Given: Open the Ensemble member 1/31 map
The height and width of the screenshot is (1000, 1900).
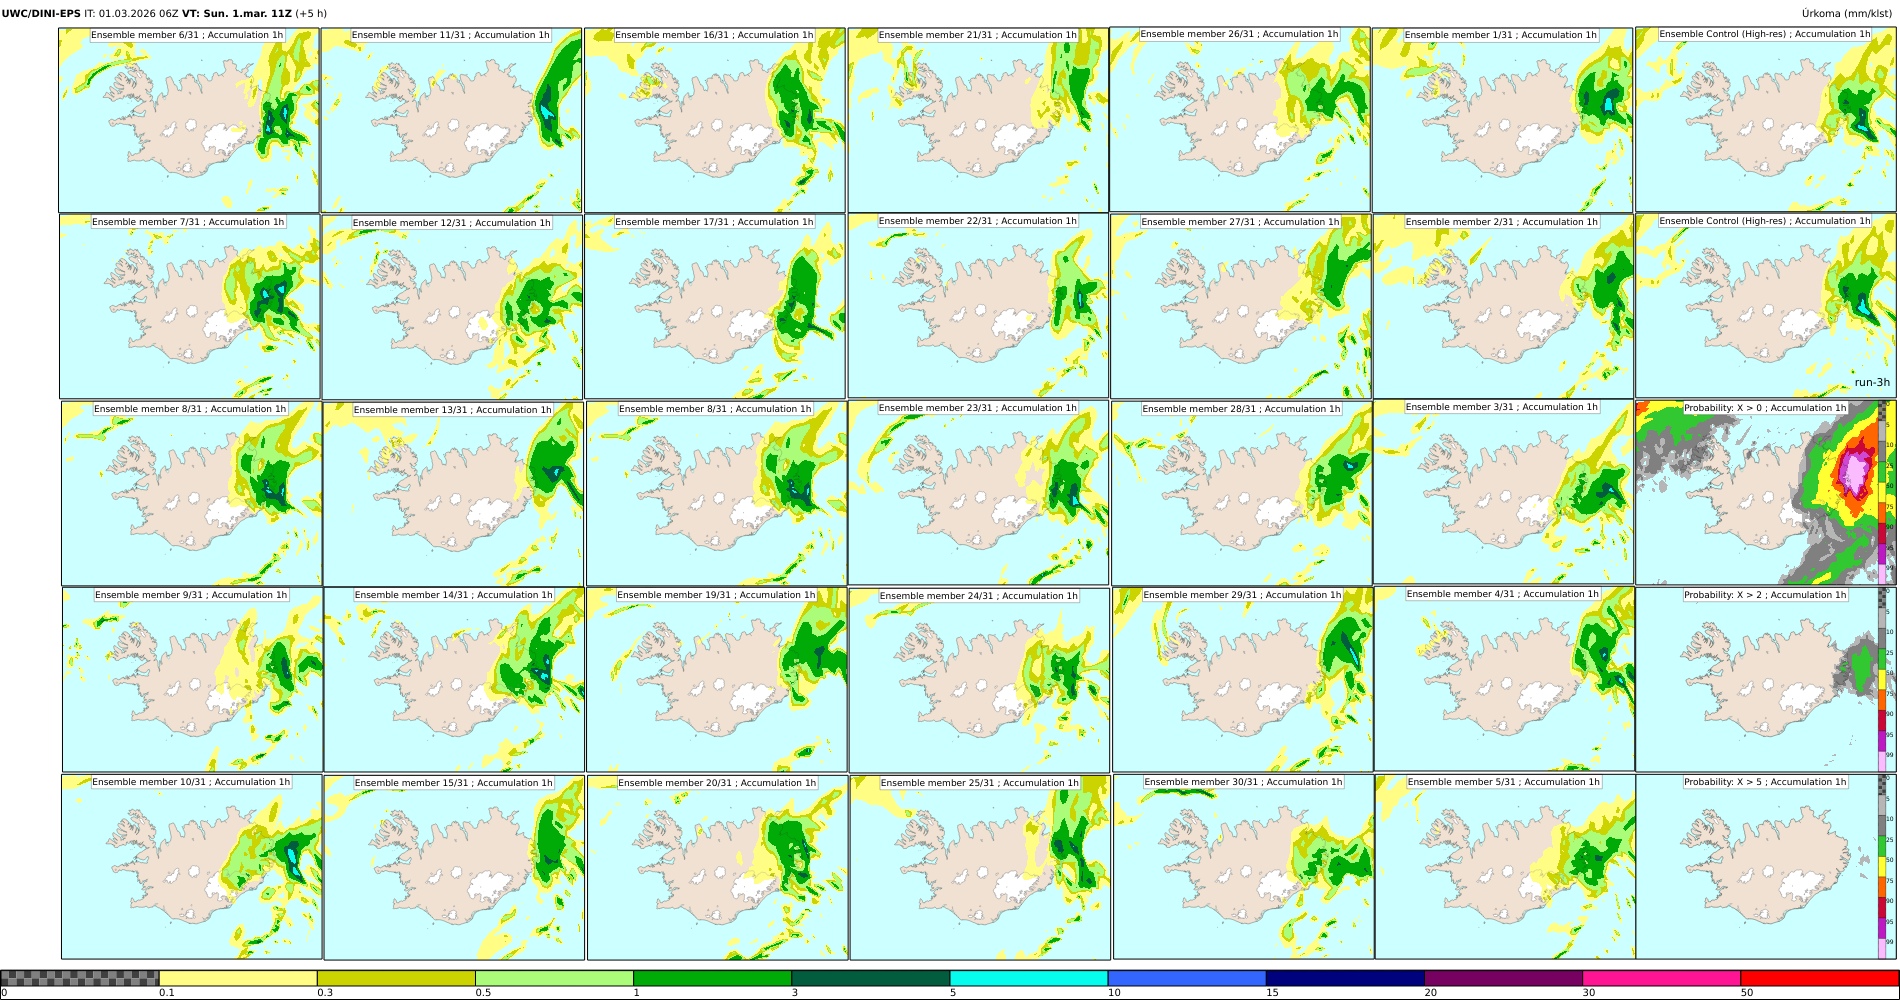Looking at the screenshot, I should pyautogui.click(x=1503, y=119).
